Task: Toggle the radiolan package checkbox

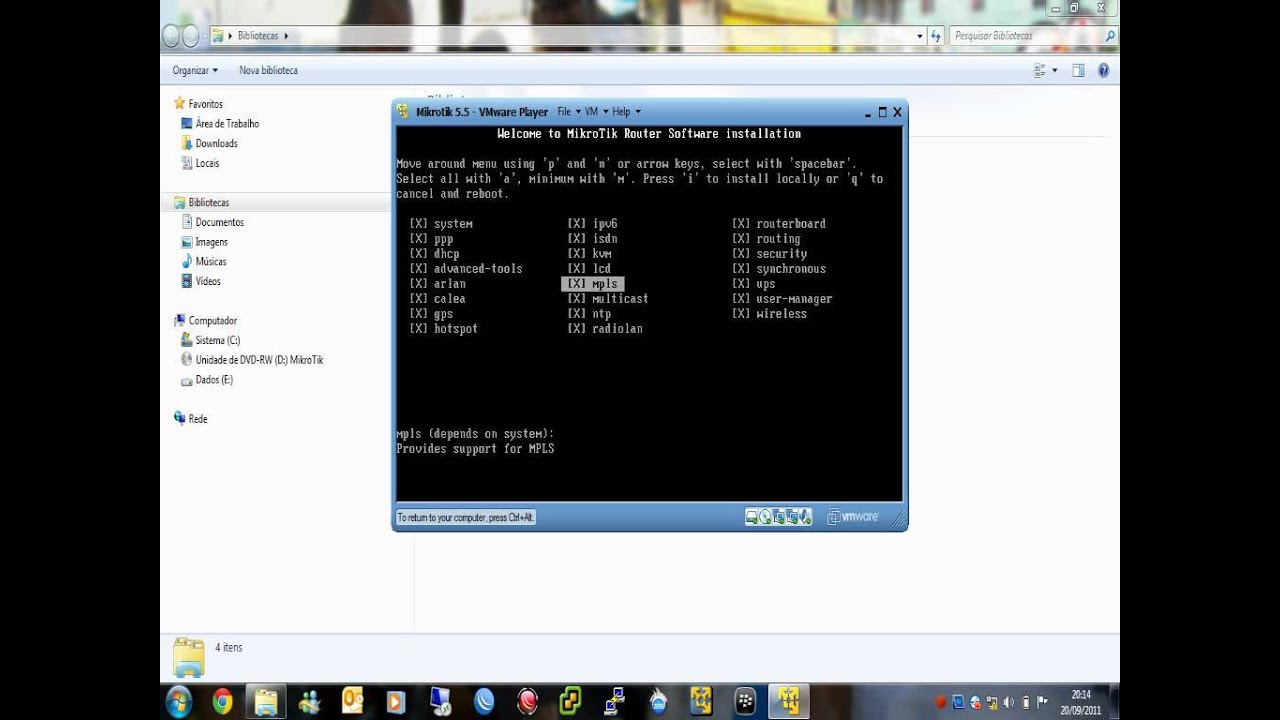Action: tap(576, 329)
